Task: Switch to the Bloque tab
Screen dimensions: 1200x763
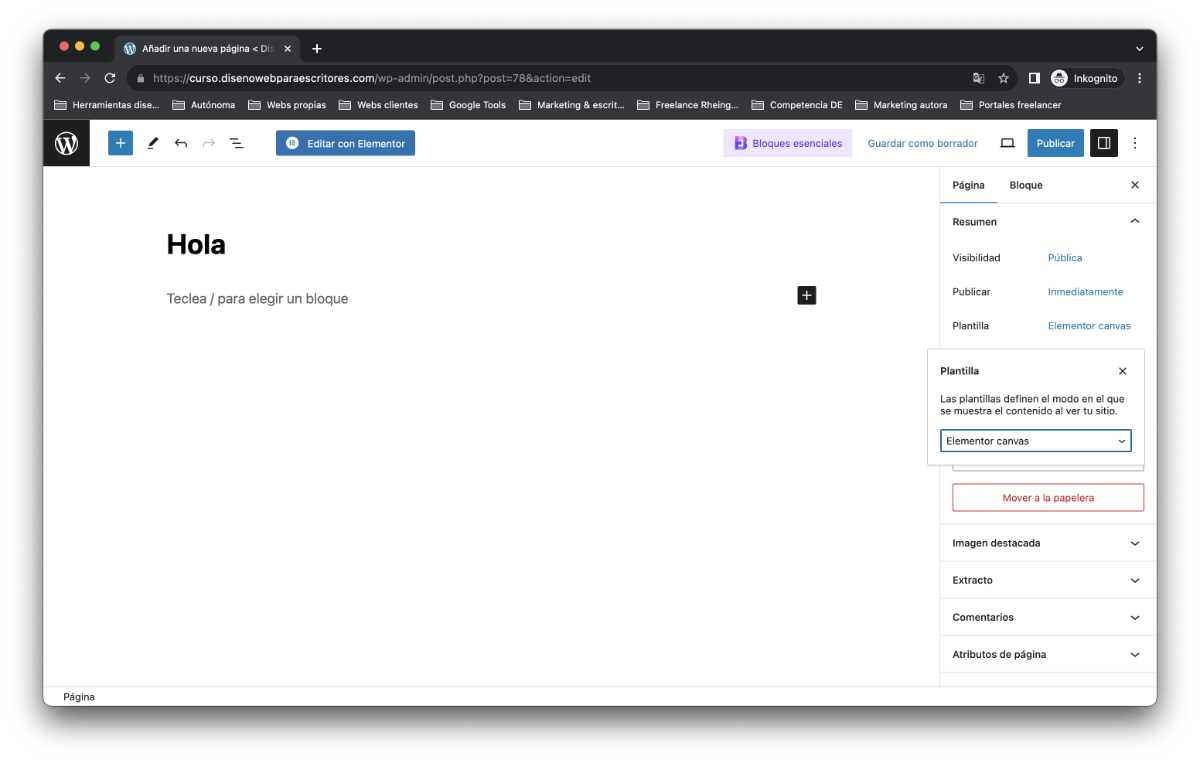Action: coord(1026,185)
